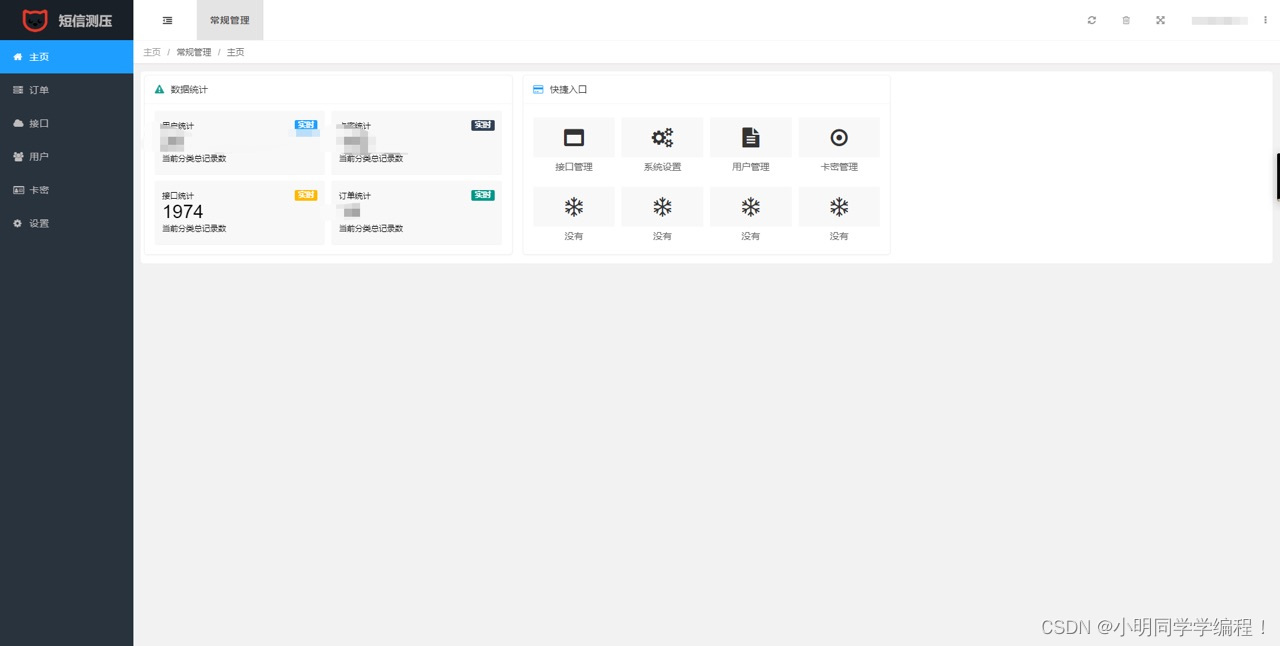Switch to the 常规管理 top tab
Viewport: 1280px width, 646px height.
[230, 20]
